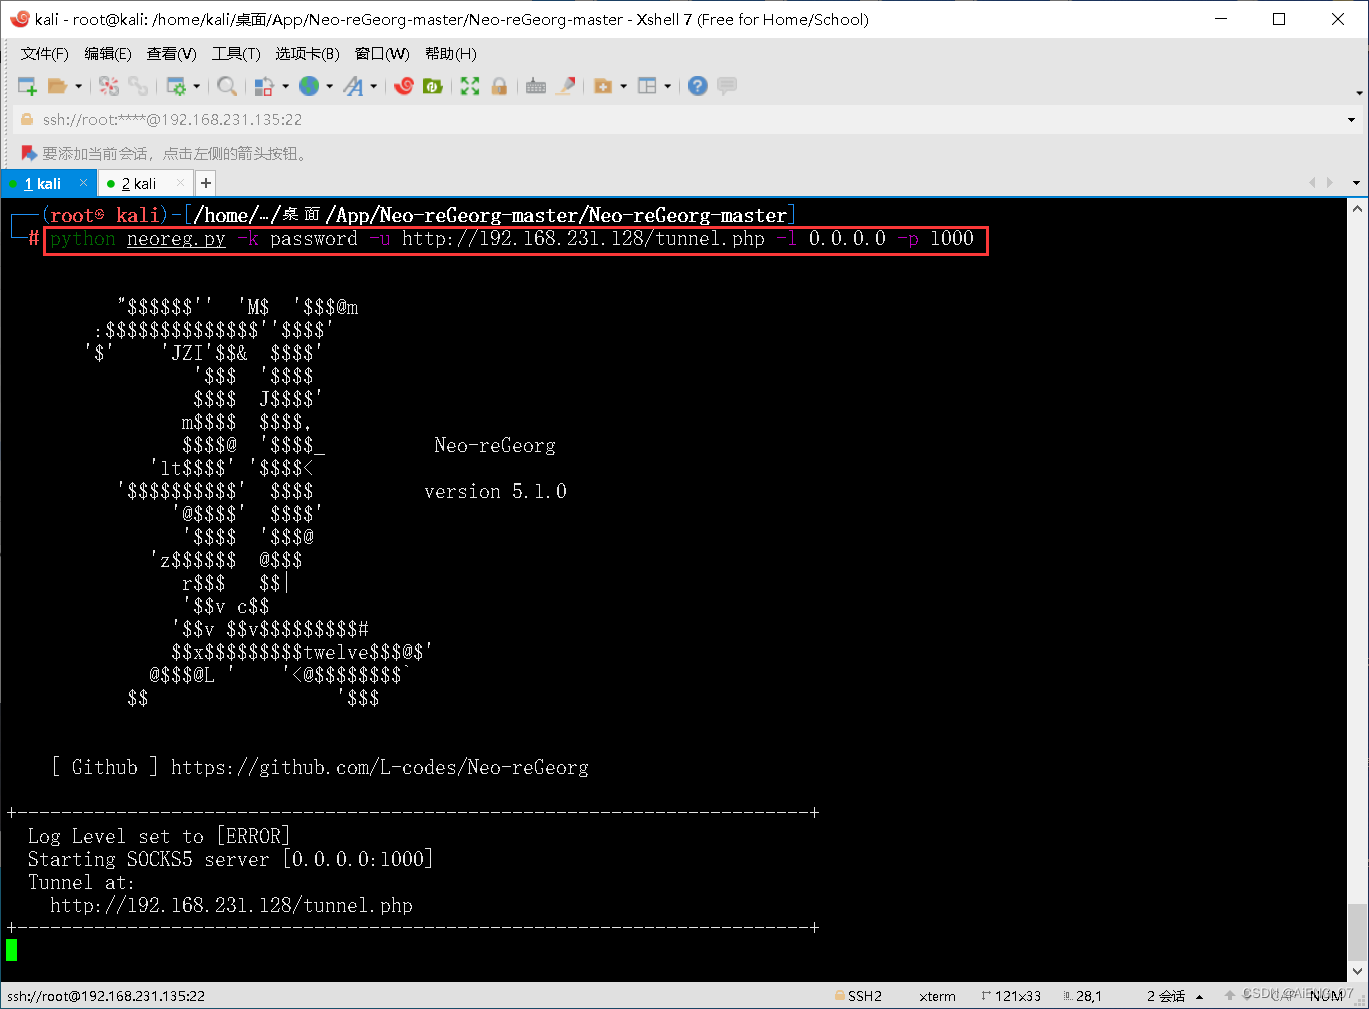Open the 工具(T) menu
Screen dimensions: 1369x1009
point(236,54)
